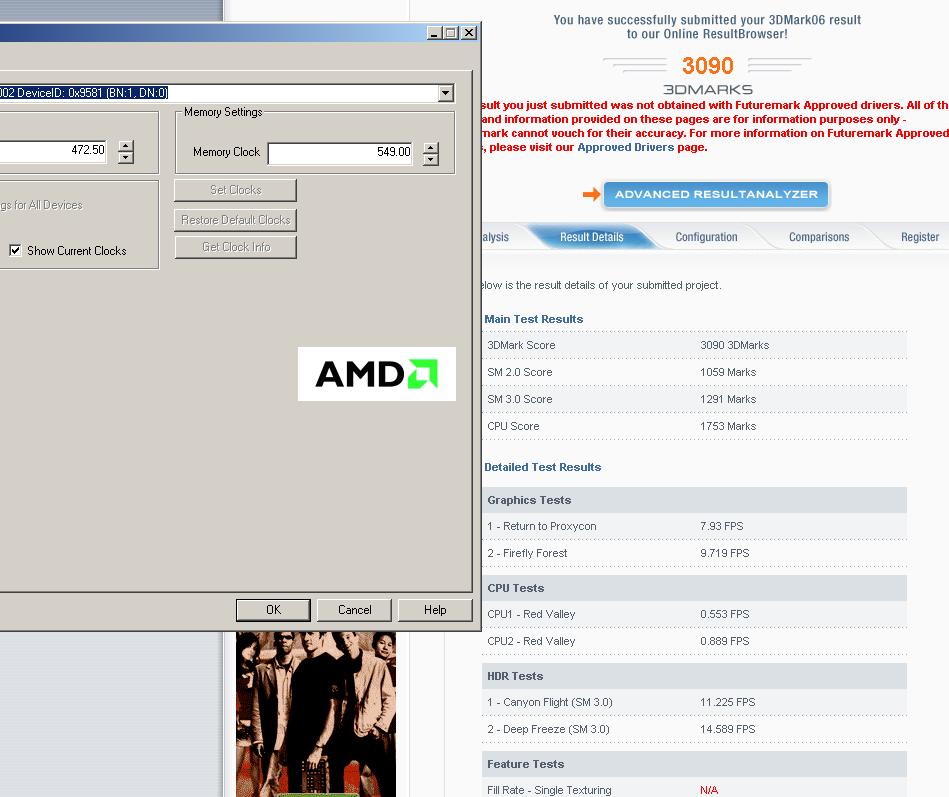Click the Main Test Results heading
The height and width of the screenshot is (797, 949).
[533, 319]
